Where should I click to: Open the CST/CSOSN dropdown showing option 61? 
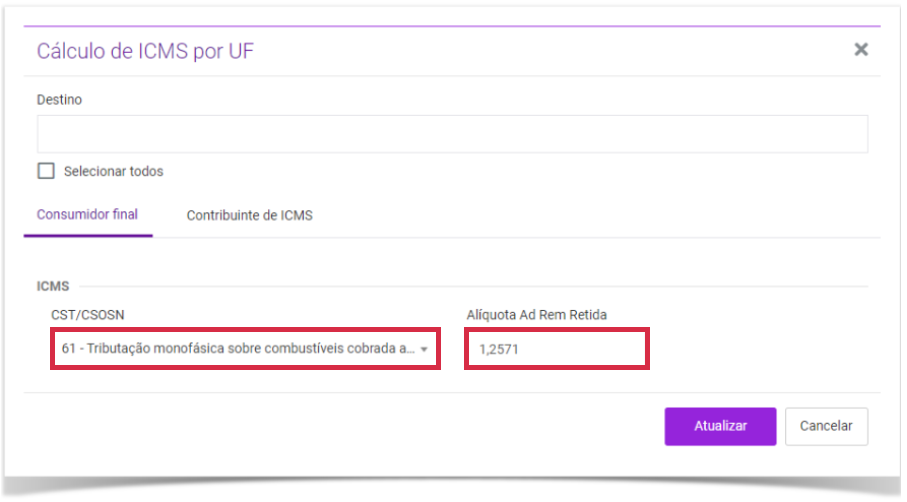click(x=245, y=348)
